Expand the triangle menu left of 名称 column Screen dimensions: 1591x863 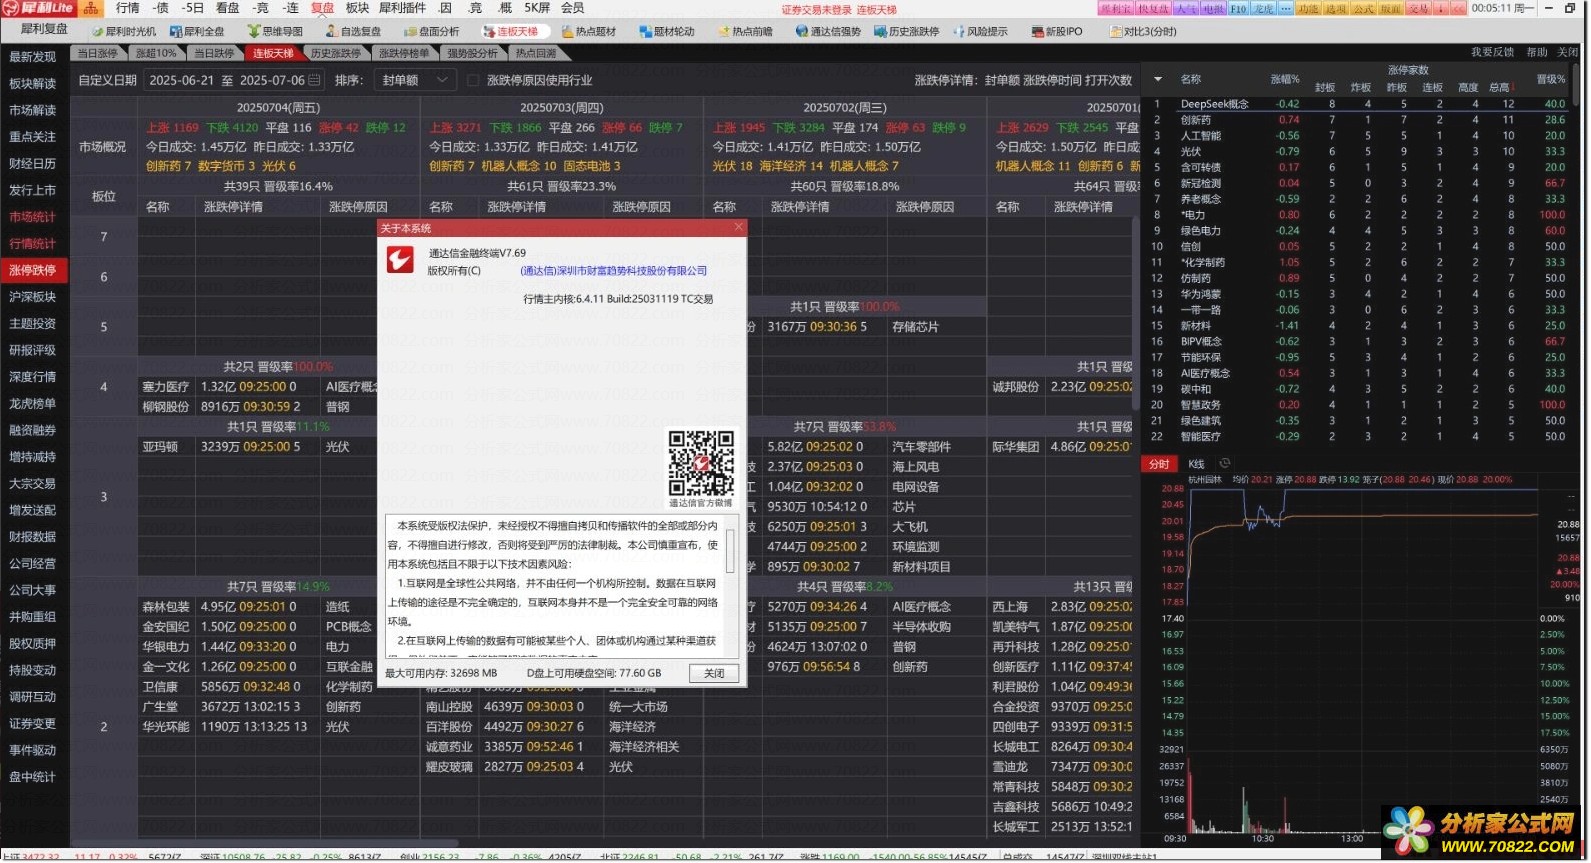tap(1158, 79)
